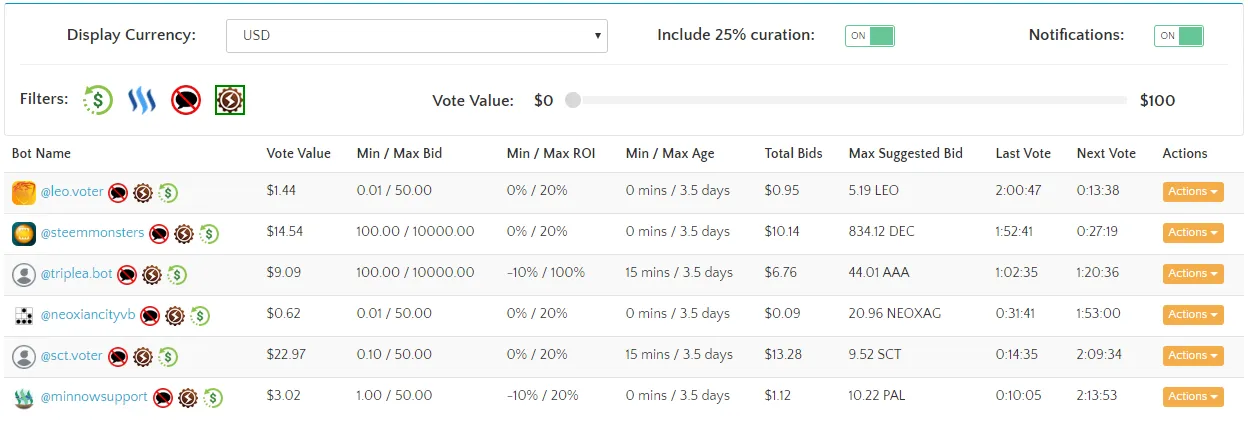The height and width of the screenshot is (422, 1248).
Task: Click the Vote Value slider handle
Action: coord(572,100)
